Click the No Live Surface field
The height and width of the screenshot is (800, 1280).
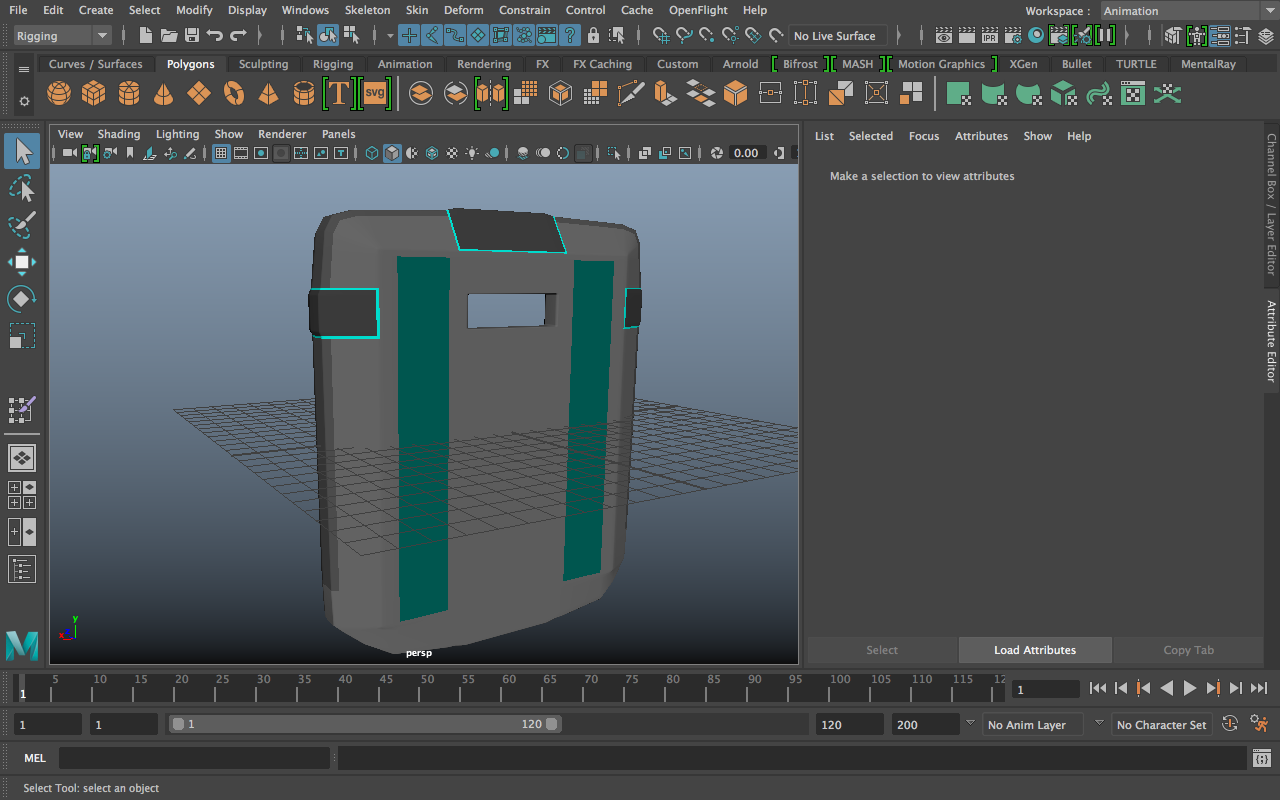(x=838, y=36)
